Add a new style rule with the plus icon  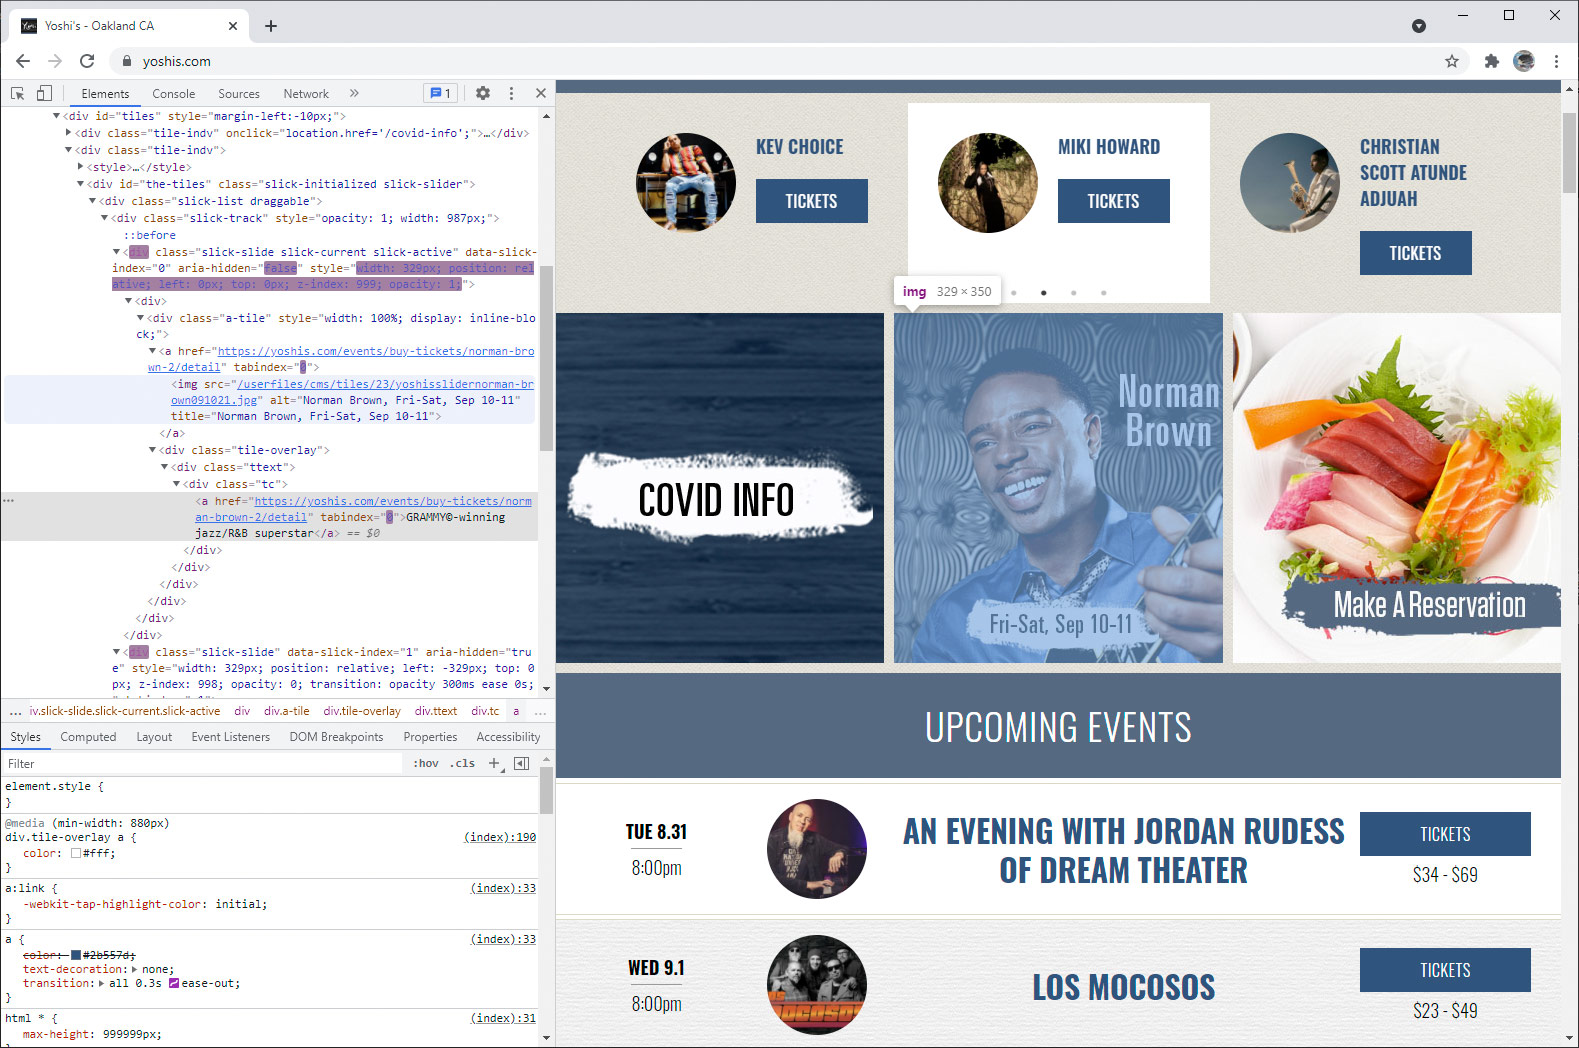point(494,763)
